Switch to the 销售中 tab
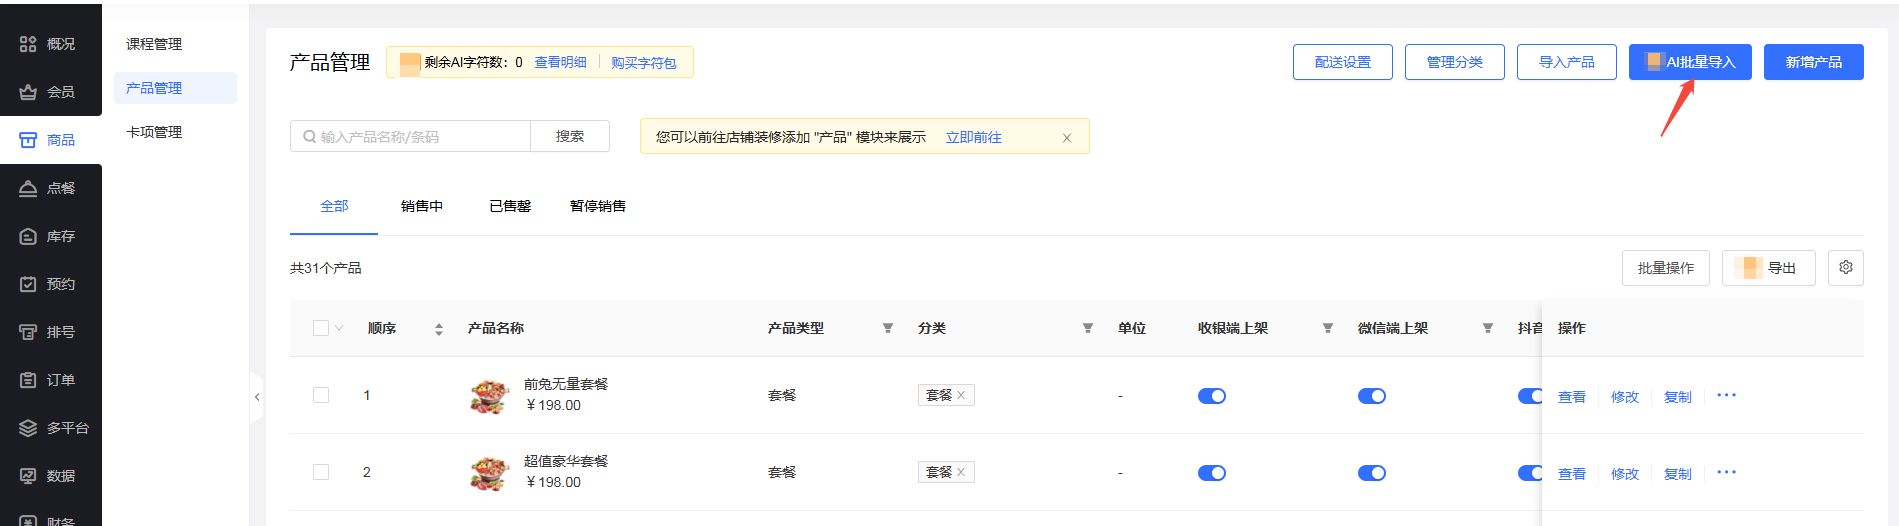Viewport: 1899px width, 526px height. point(421,206)
